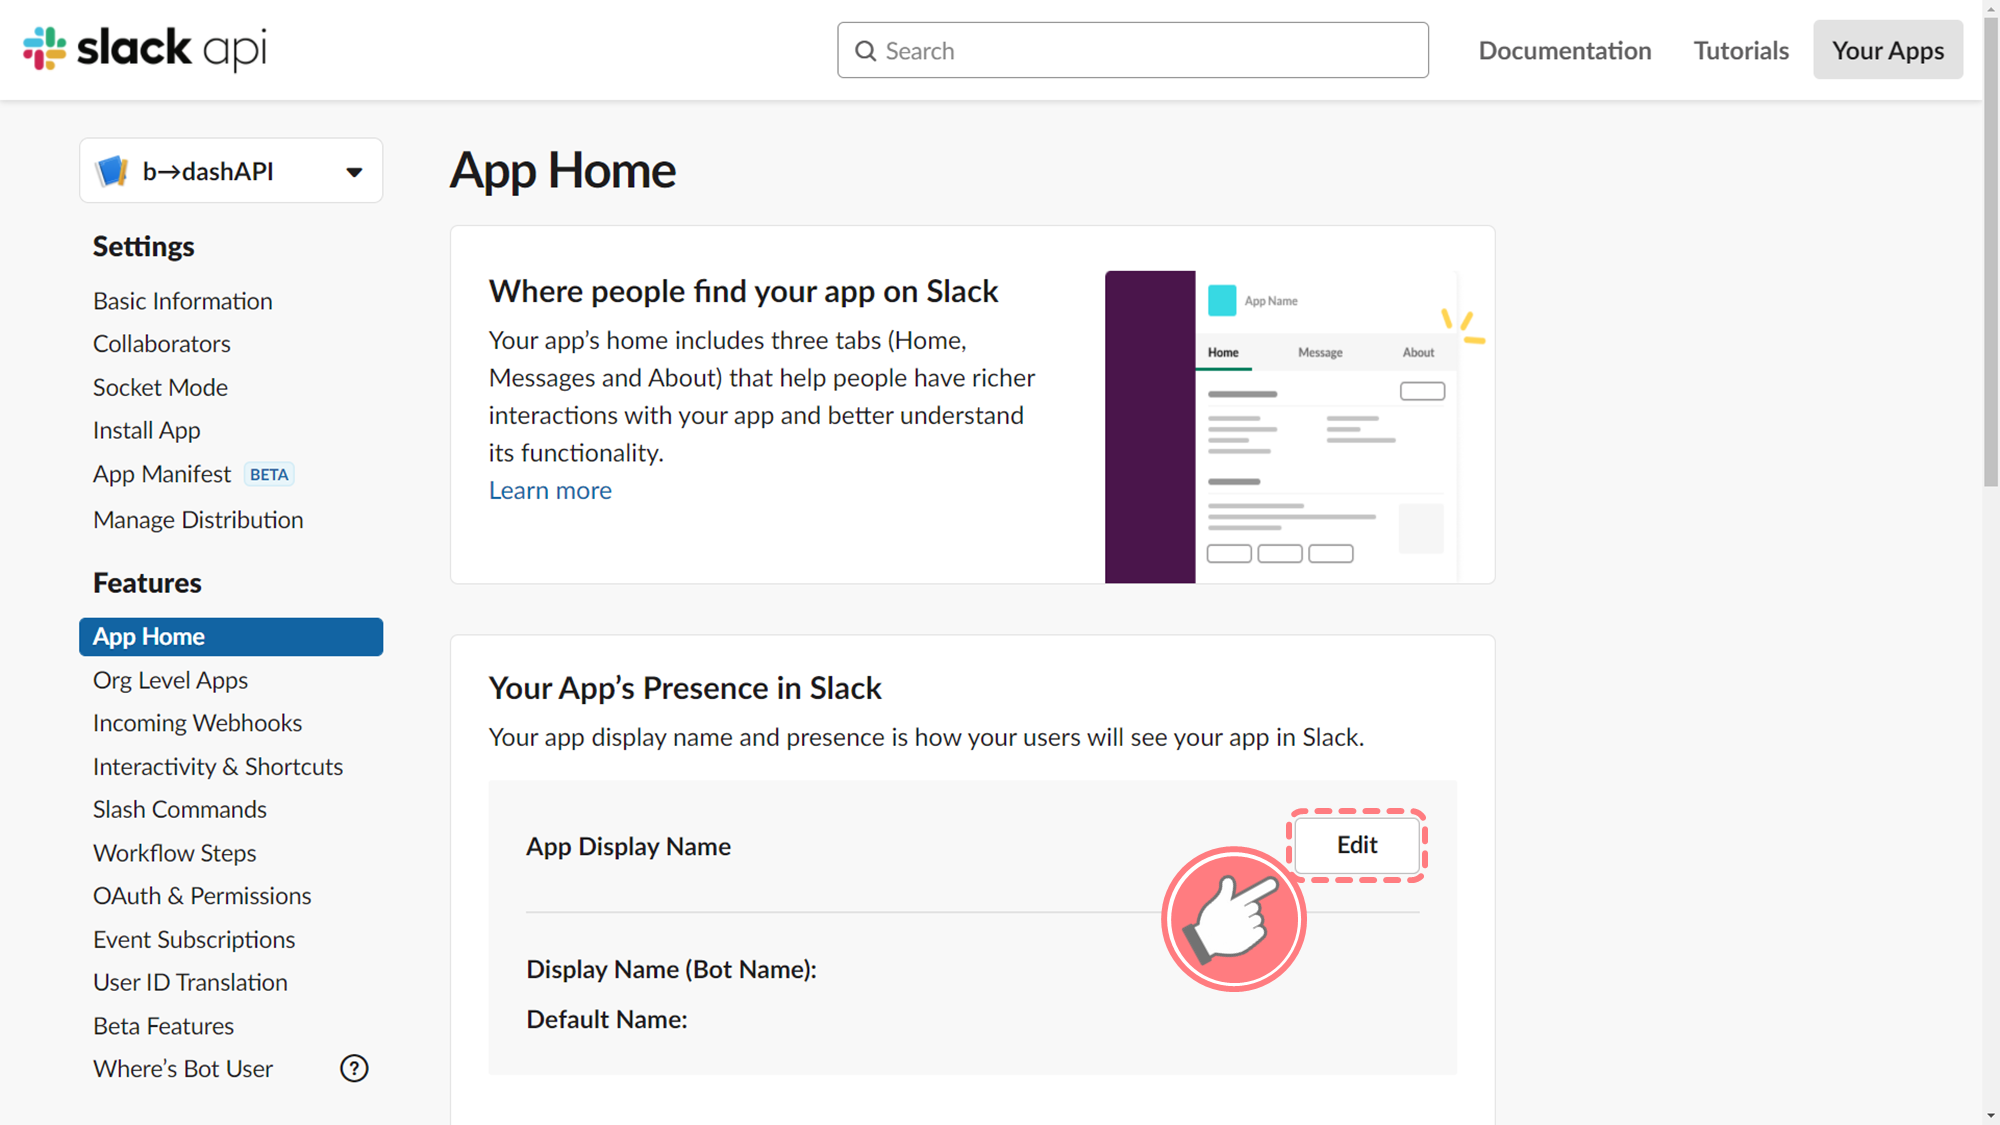Open Socket Mode settings
This screenshot has width=2000, height=1125.
click(160, 387)
